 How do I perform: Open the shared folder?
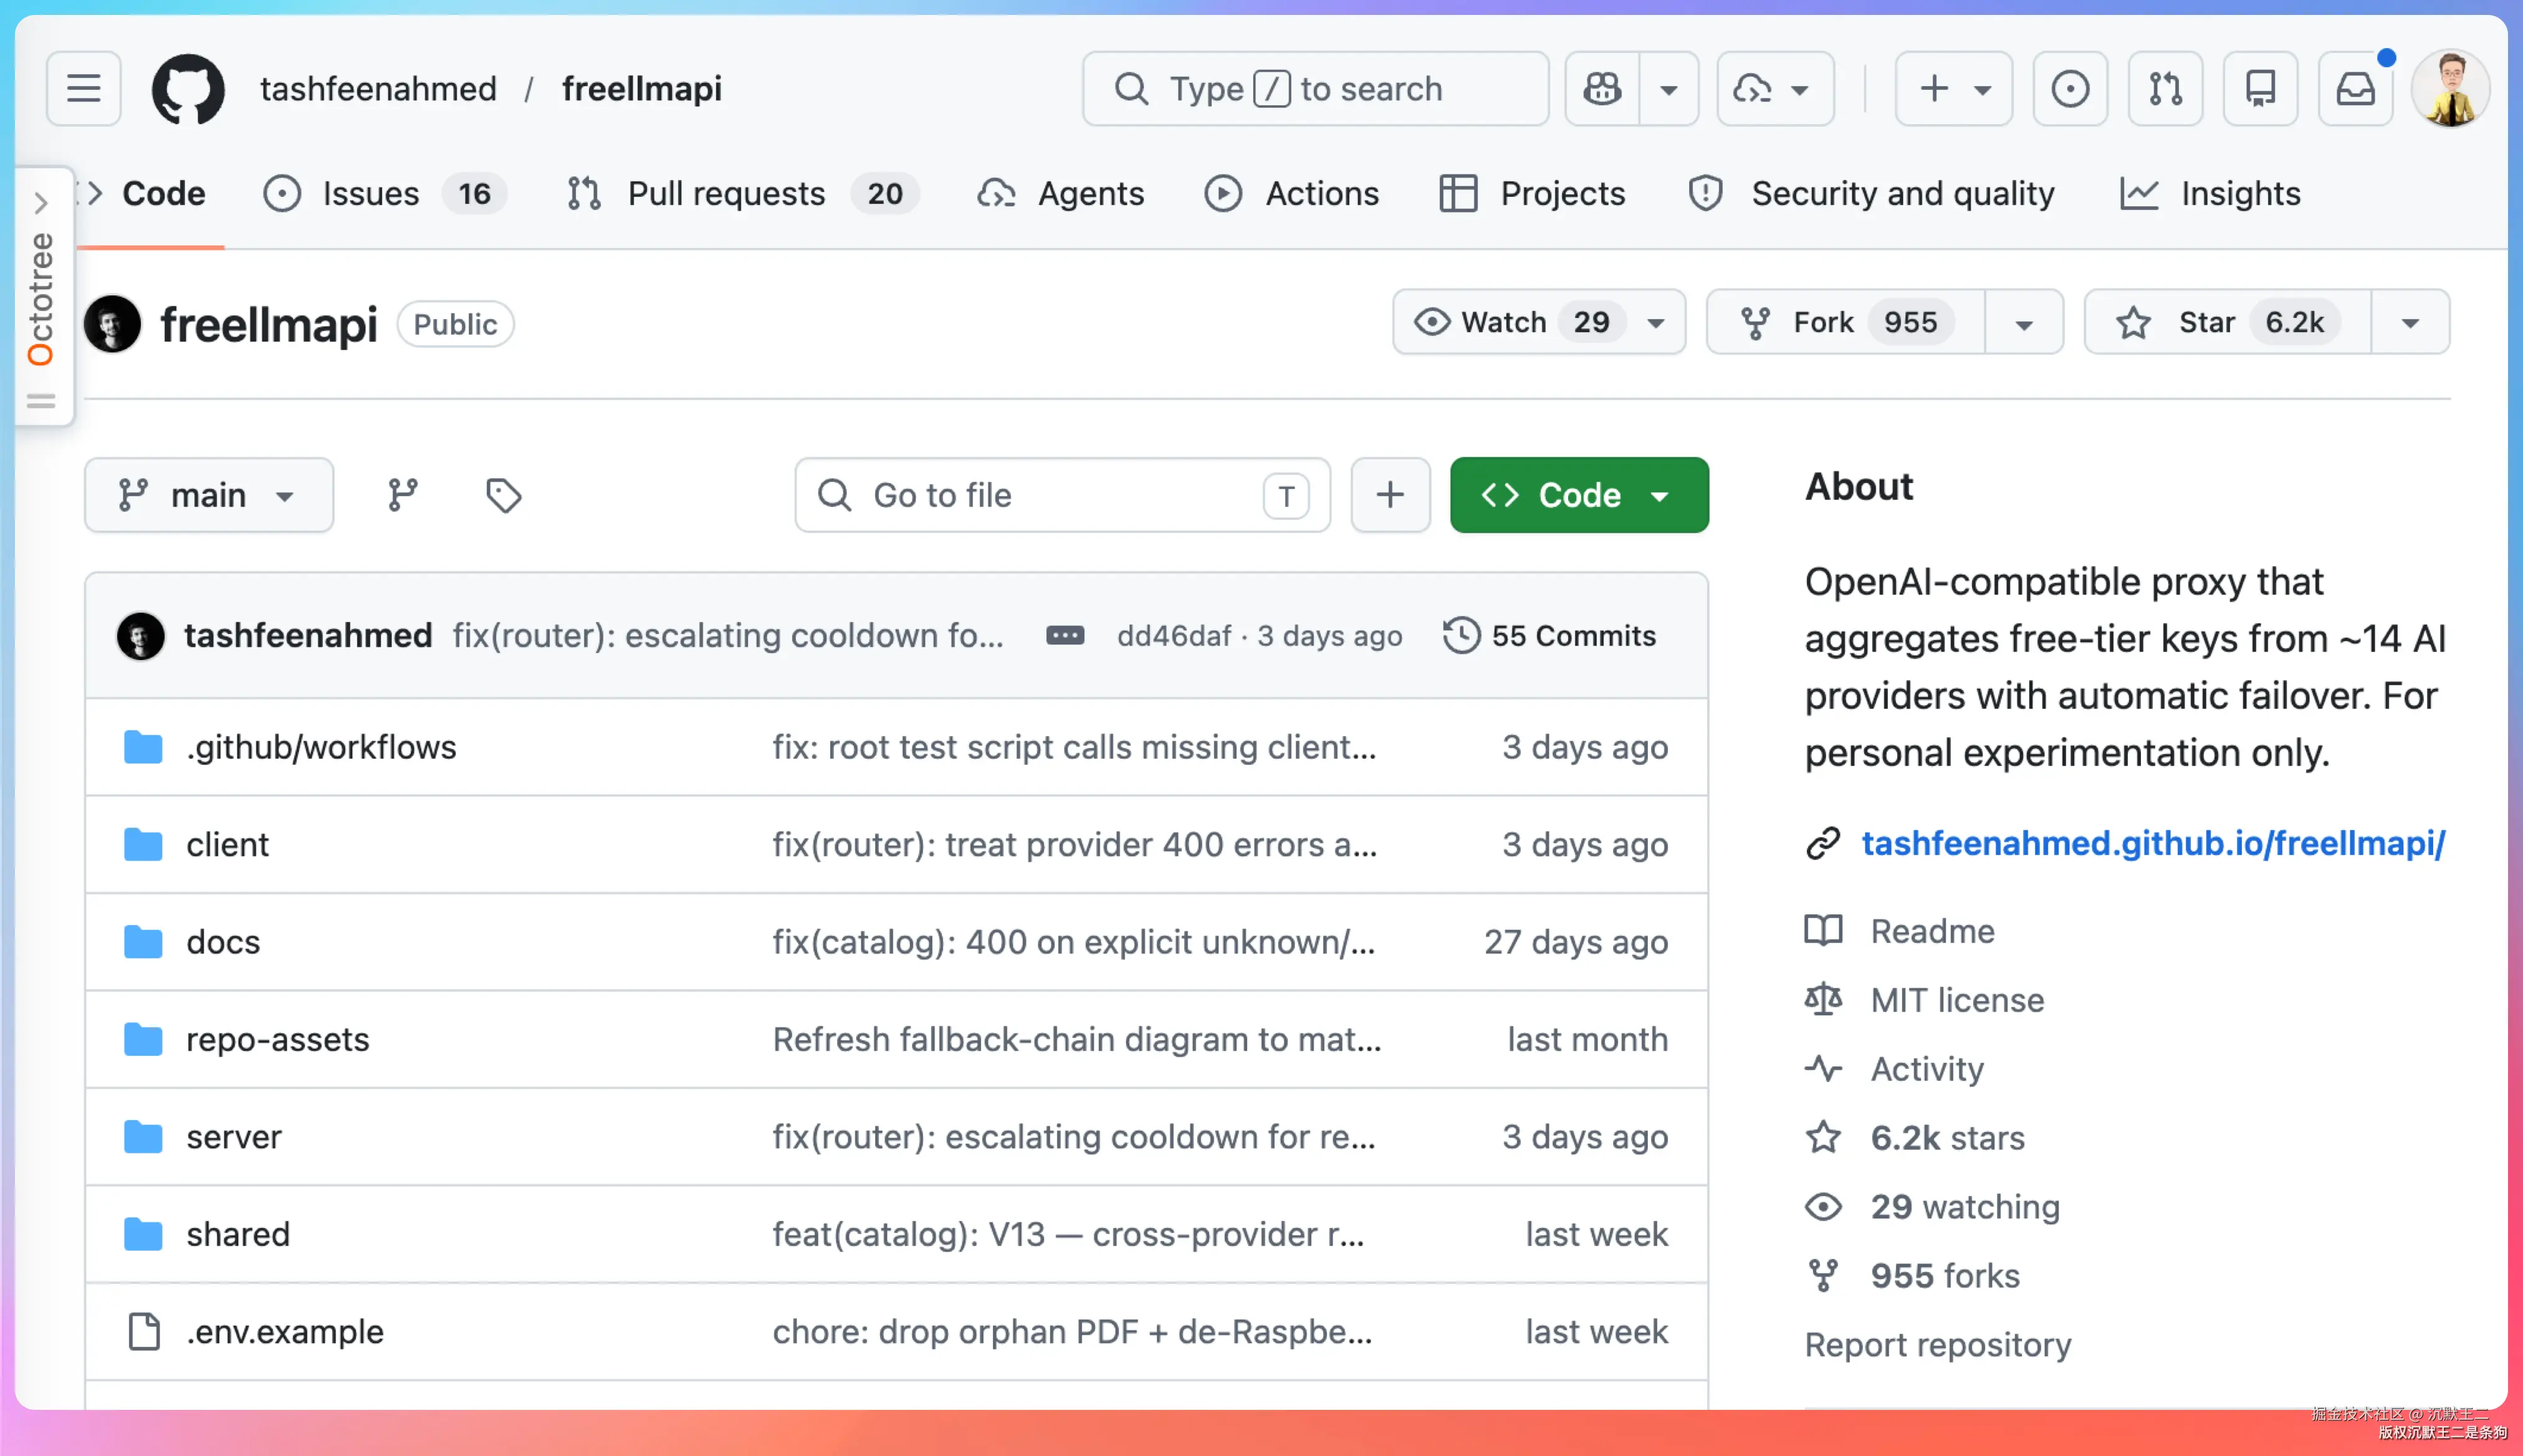(x=238, y=1234)
